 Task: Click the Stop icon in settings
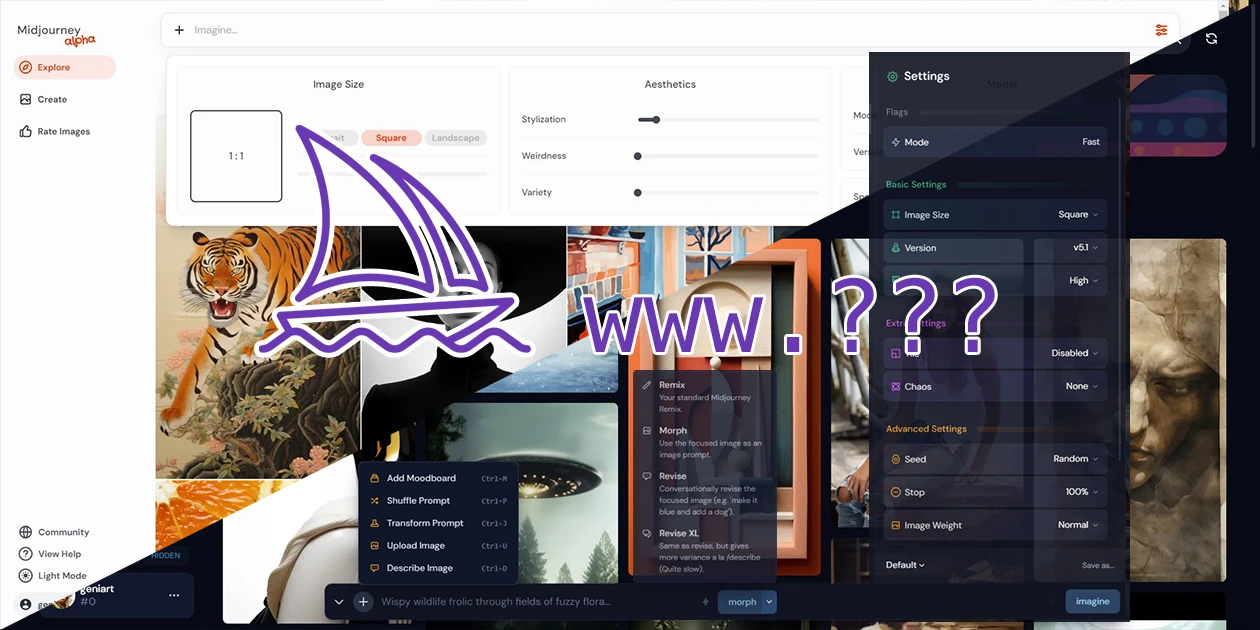(x=896, y=492)
